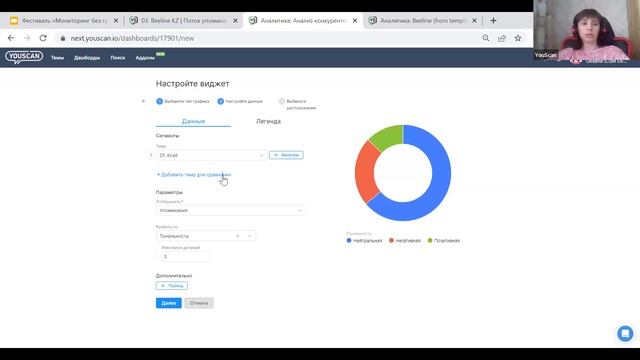This screenshot has width=640, height=360.
Task: Toggle Позитивная legend item
Action: (x=444, y=240)
